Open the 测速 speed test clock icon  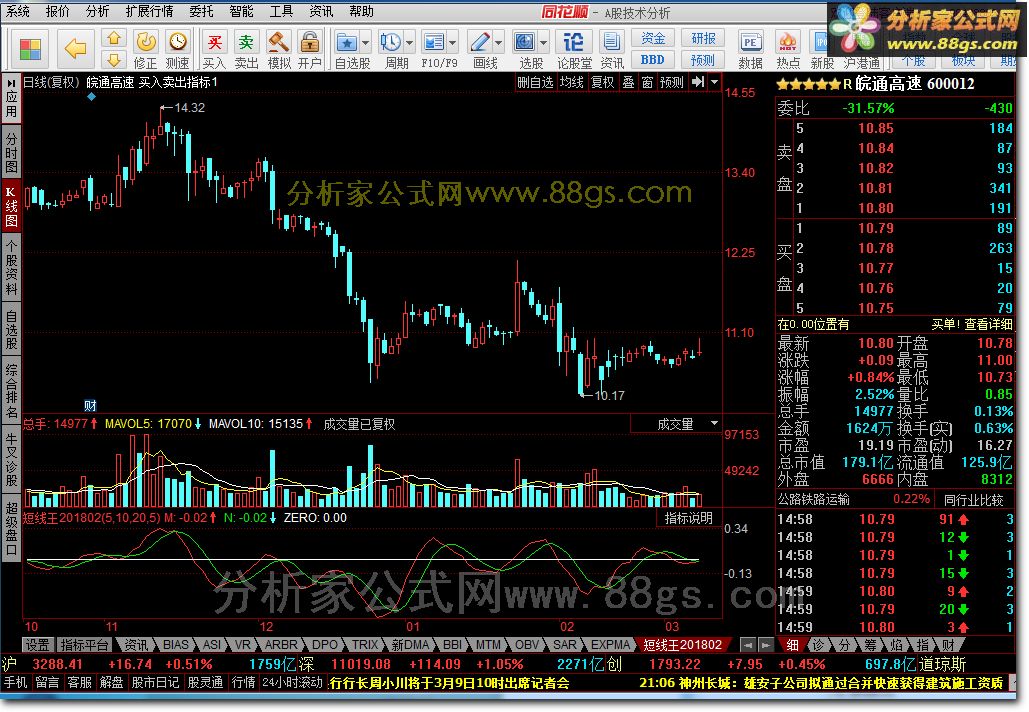[177, 50]
